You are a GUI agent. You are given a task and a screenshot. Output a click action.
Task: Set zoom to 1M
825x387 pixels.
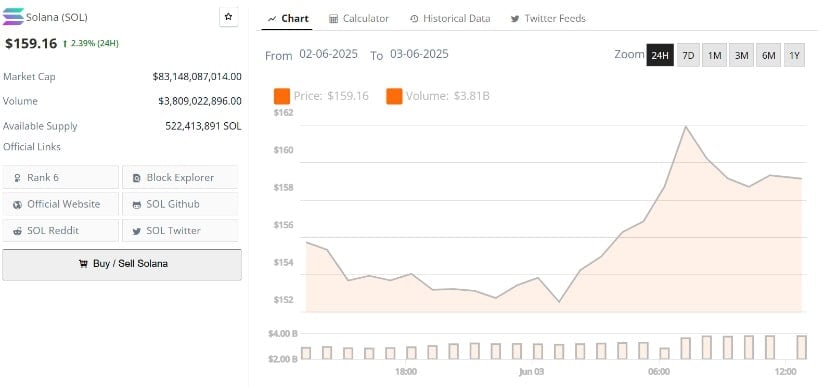pos(715,55)
